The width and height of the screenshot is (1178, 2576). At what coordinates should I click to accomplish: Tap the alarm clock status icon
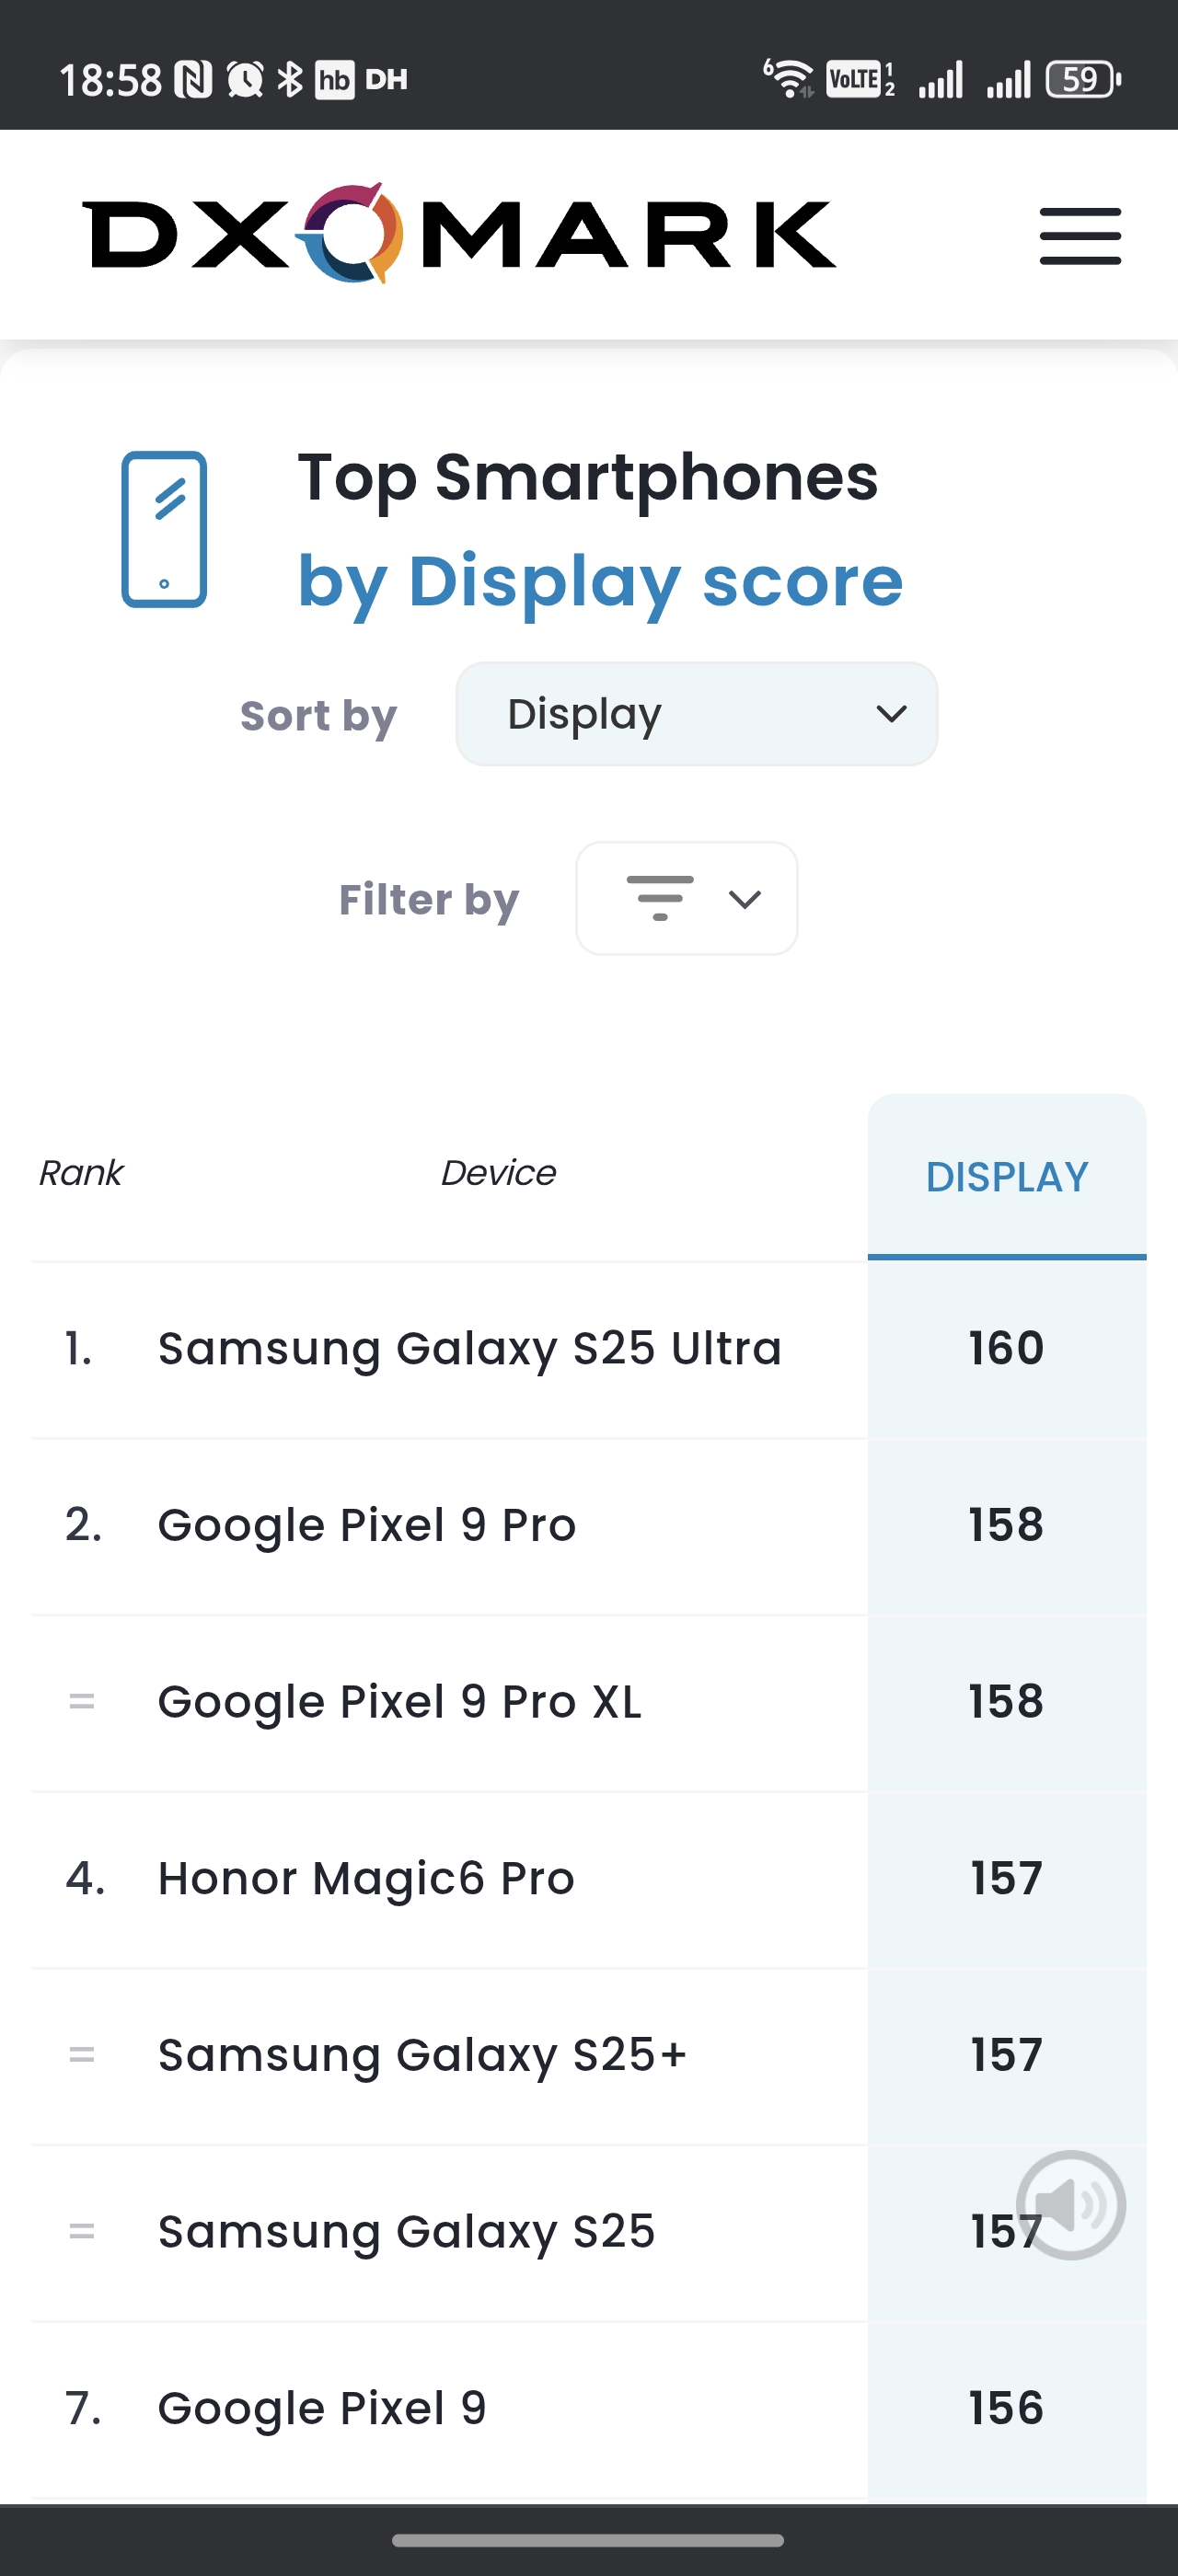point(245,79)
